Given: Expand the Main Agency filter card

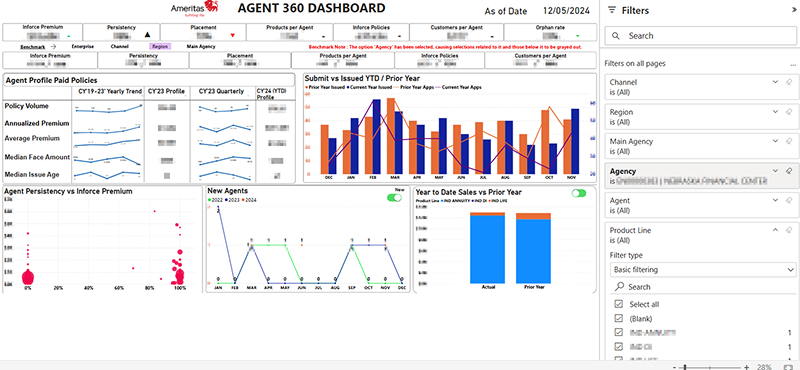Looking at the screenshot, I should [776, 141].
